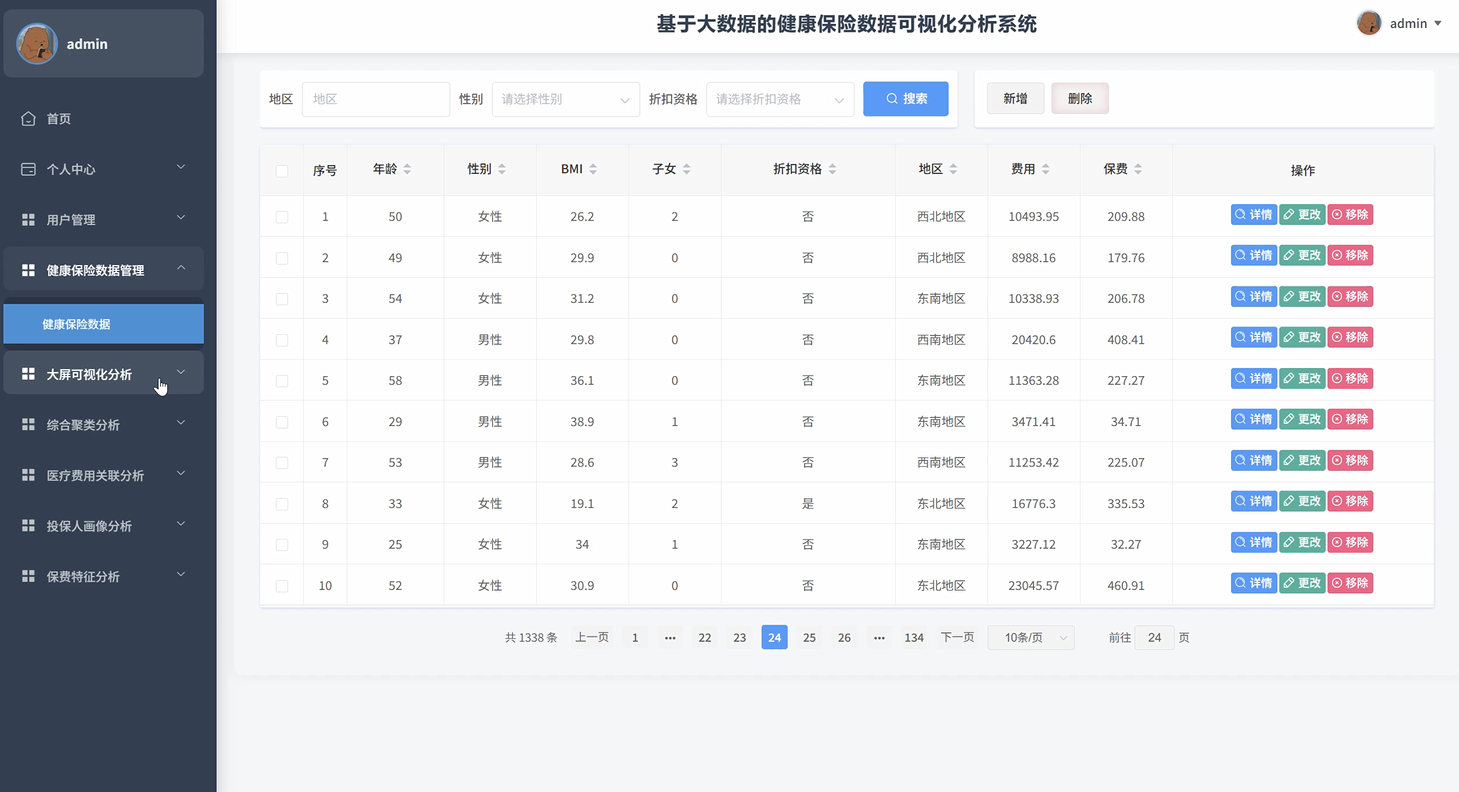The width and height of the screenshot is (1459, 792).
Task: Check the checkbox for row 2
Action: tap(282, 258)
